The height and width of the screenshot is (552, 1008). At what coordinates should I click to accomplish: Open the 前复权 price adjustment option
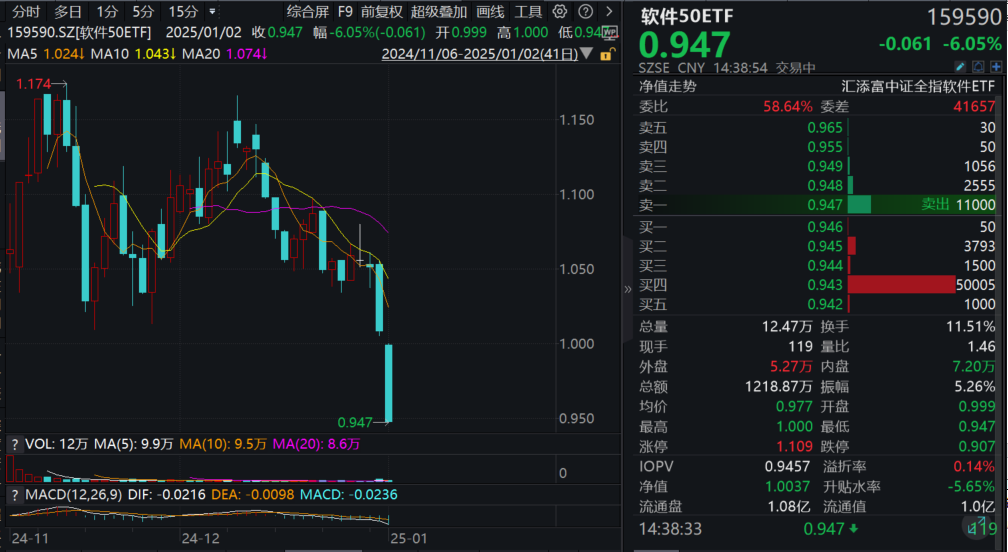tap(381, 12)
